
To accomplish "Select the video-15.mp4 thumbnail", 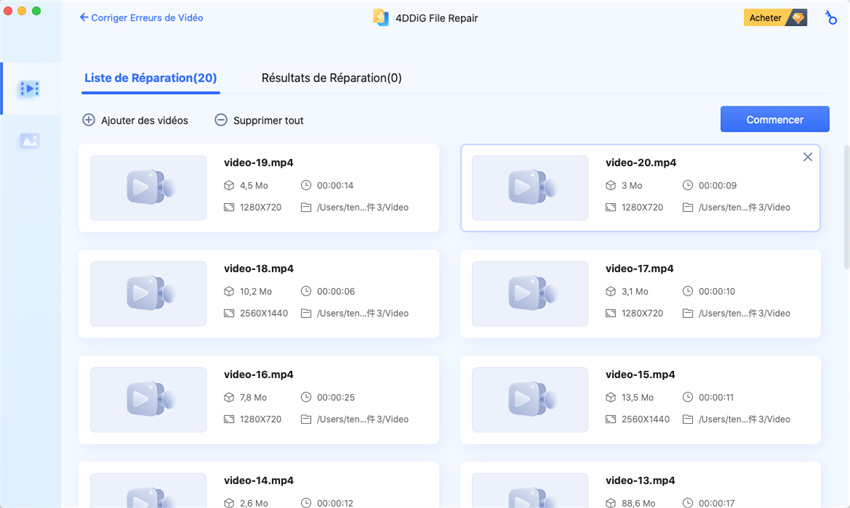I will pos(530,400).
